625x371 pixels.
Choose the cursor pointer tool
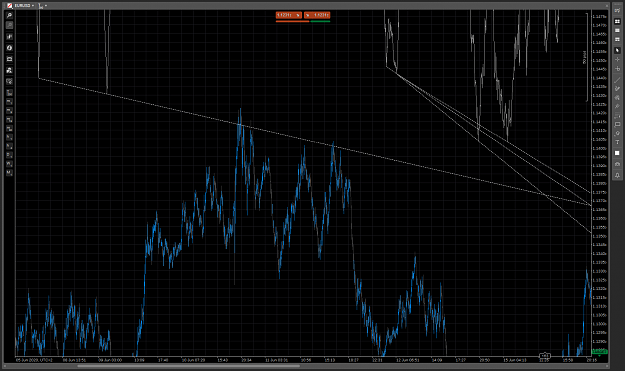point(617,51)
